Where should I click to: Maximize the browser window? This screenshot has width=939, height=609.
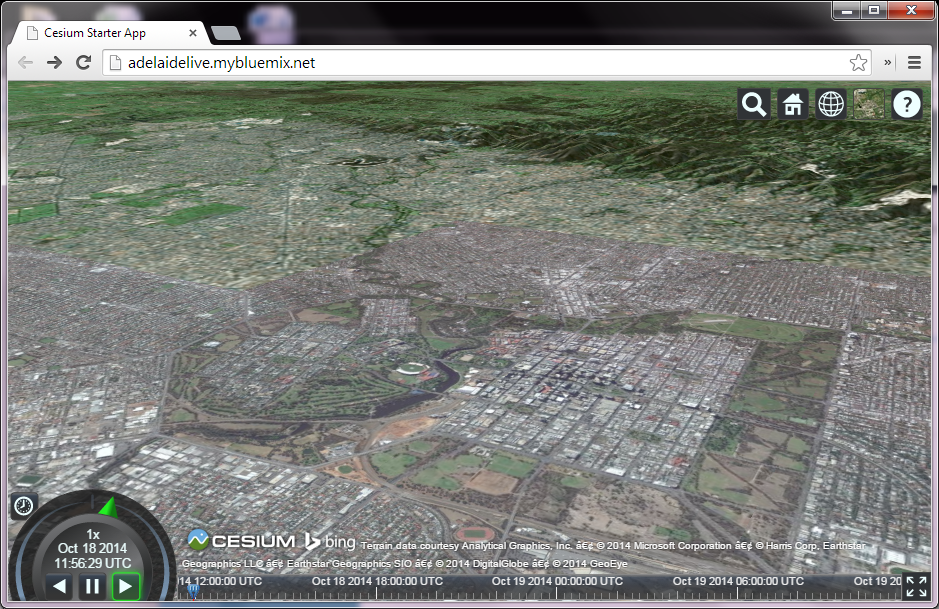point(874,10)
